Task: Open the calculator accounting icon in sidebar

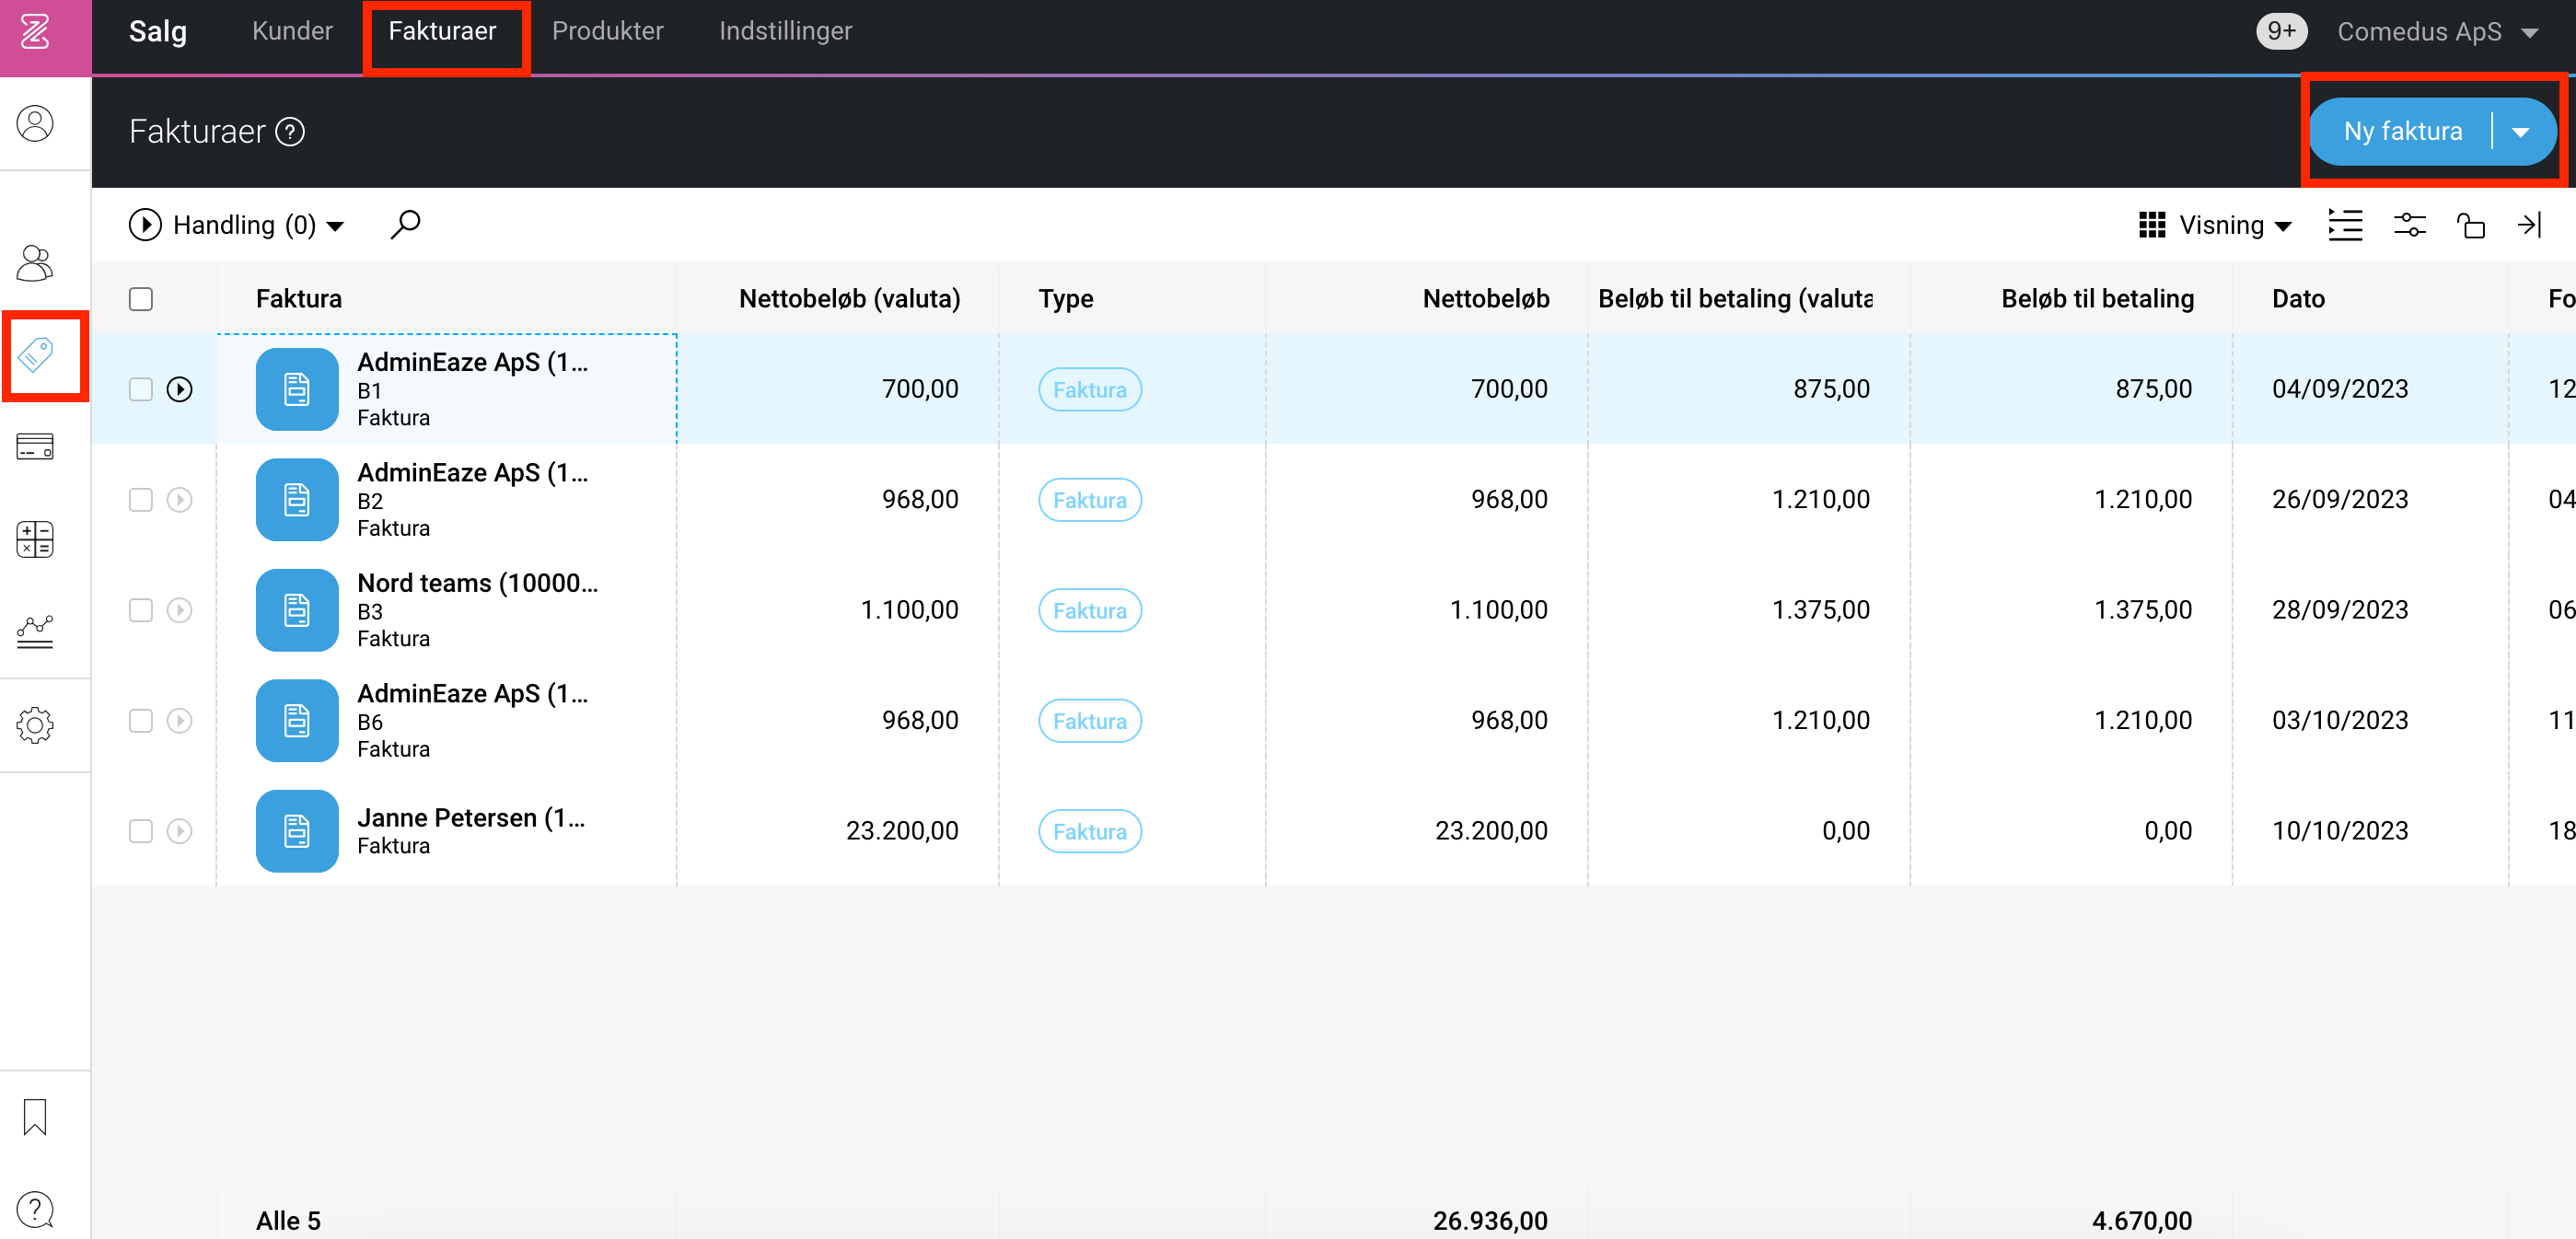Action: point(35,539)
